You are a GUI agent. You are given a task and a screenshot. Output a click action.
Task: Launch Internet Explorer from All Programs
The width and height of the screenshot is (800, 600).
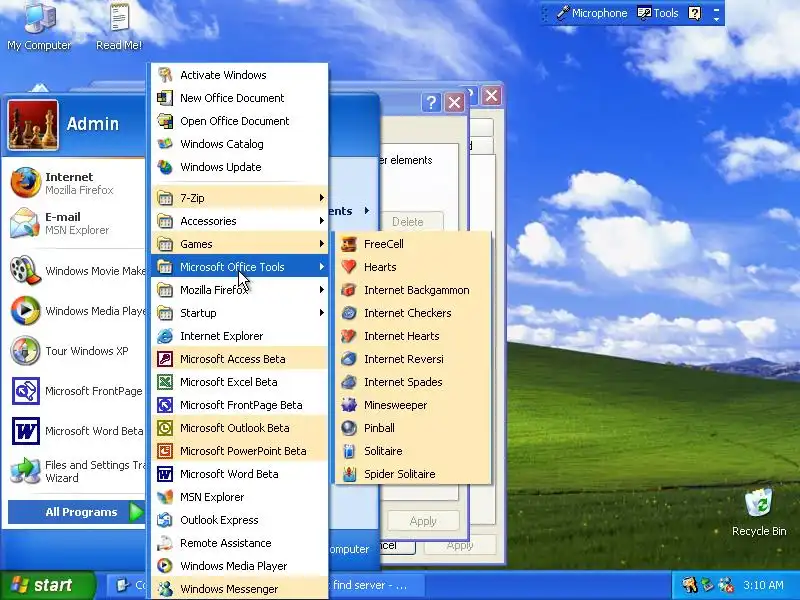[x=239, y=336]
